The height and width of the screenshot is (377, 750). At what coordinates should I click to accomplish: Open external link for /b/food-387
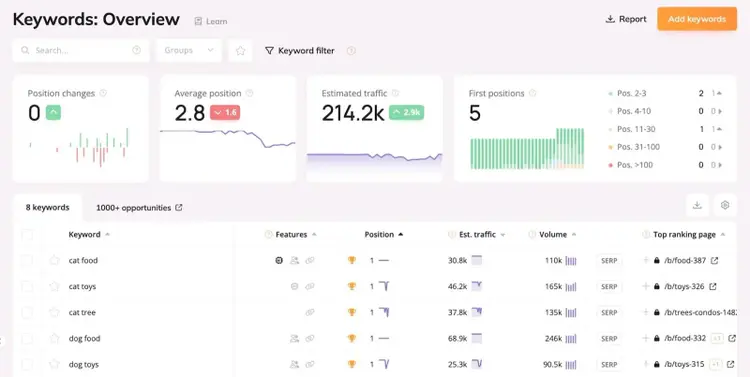[x=714, y=261]
